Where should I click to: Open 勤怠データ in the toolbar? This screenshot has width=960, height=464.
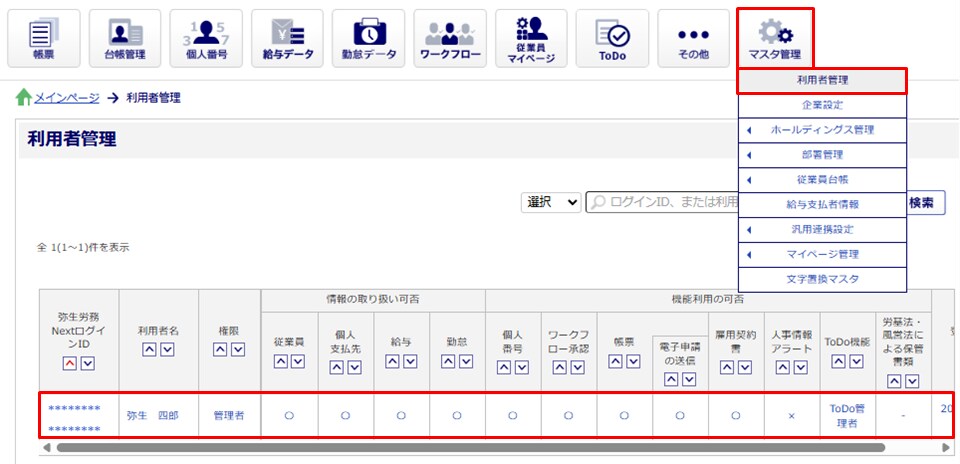[367, 38]
